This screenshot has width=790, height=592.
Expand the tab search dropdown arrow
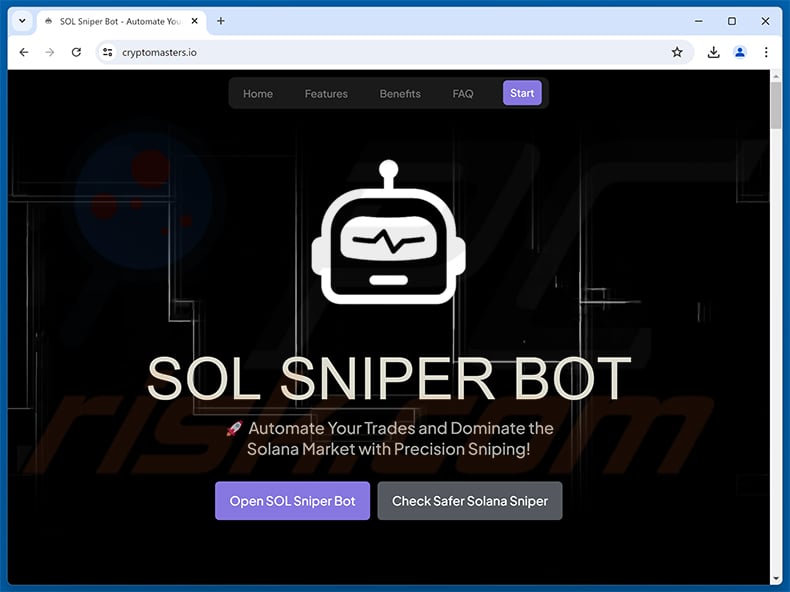(22, 21)
